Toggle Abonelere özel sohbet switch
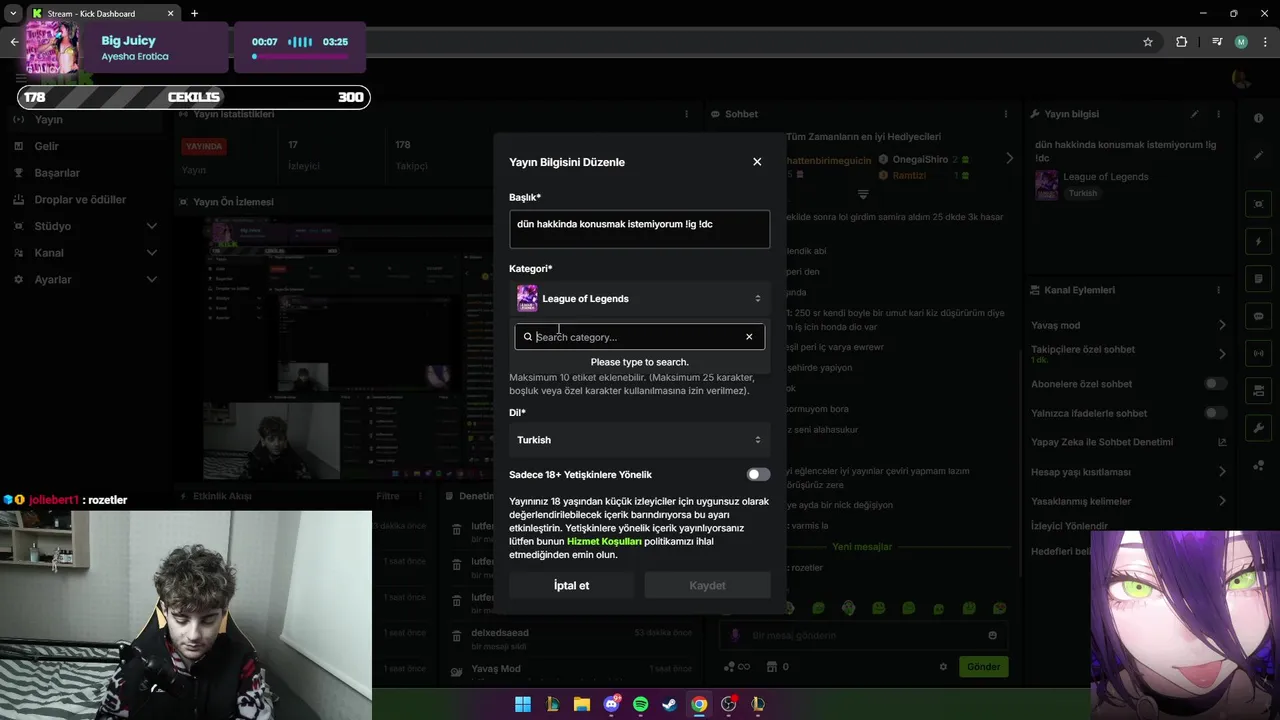The height and width of the screenshot is (720, 1280). point(1215,384)
